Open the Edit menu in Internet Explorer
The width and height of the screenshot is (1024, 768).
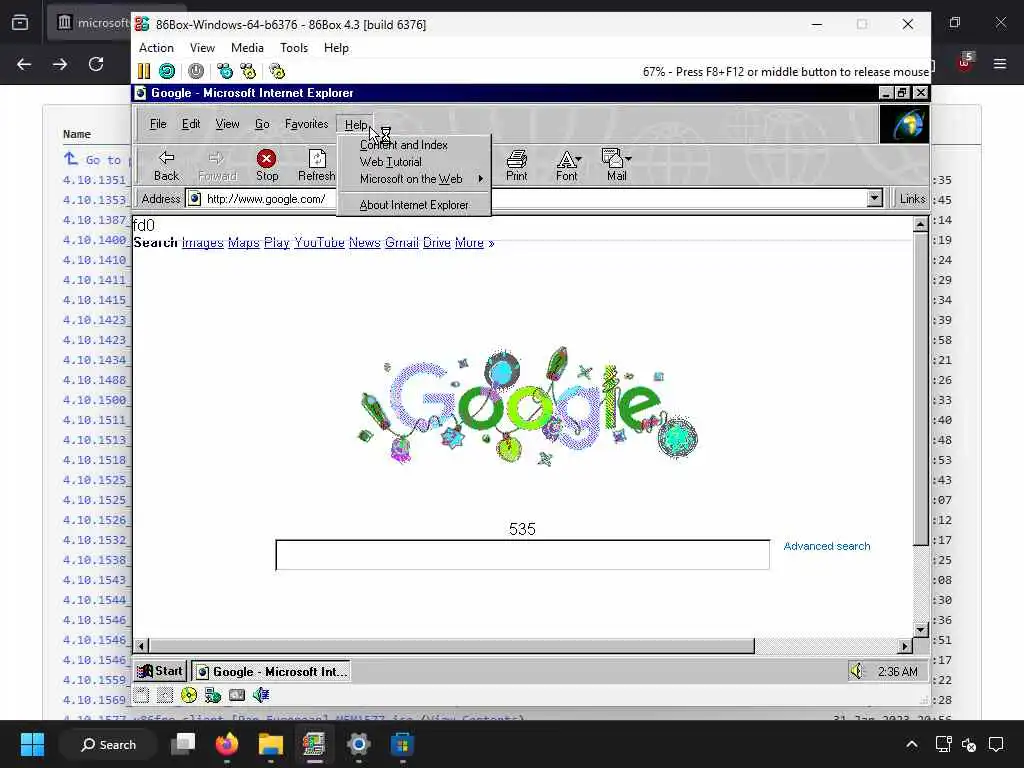[191, 124]
